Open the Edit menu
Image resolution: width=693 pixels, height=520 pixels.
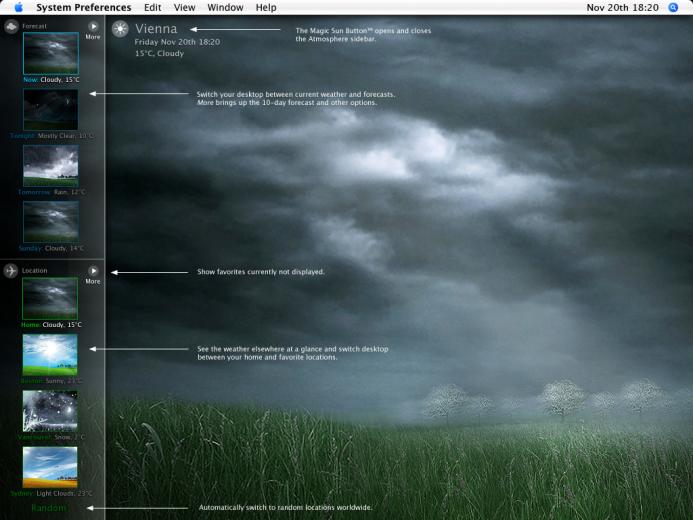click(x=152, y=7)
